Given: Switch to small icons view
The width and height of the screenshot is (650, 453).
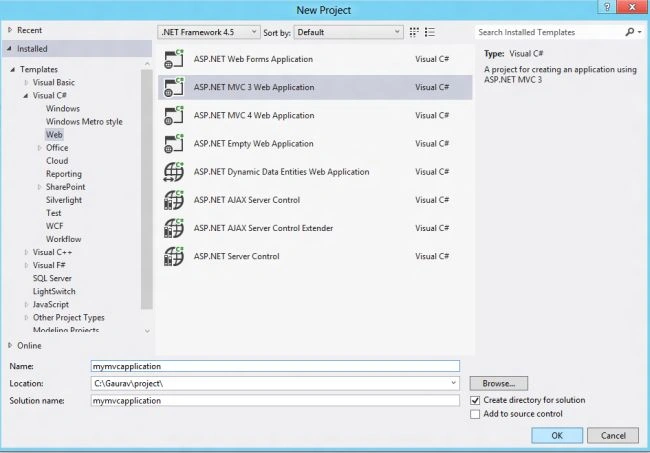Looking at the screenshot, I should click(414, 32).
